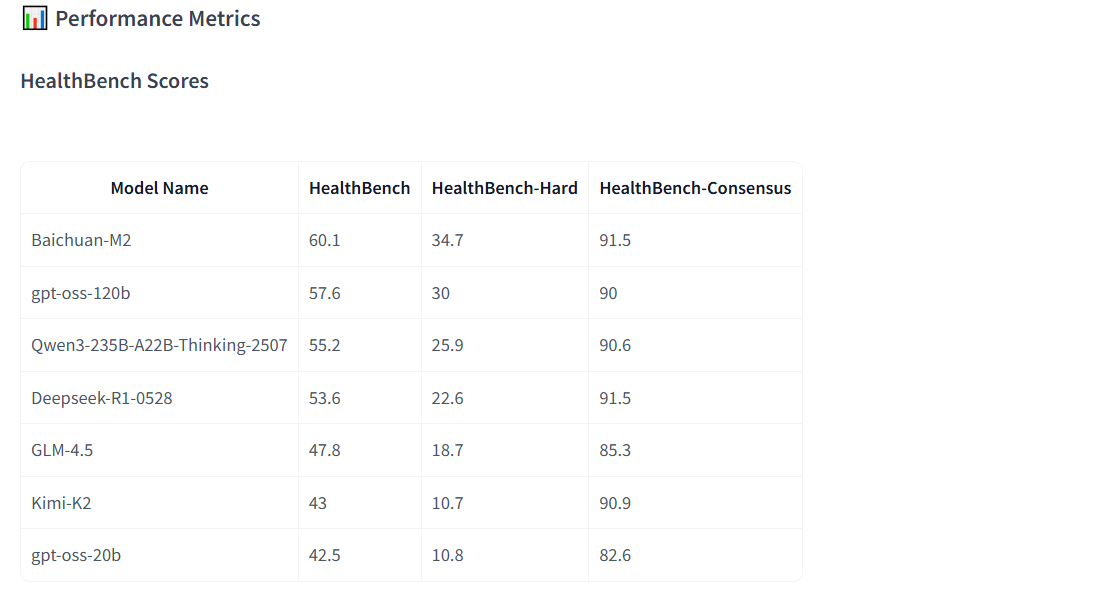Click the bar chart icon beside Performance Metrics
Image resolution: width=1107 pixels, height=613 pixels.
[34, 18]
